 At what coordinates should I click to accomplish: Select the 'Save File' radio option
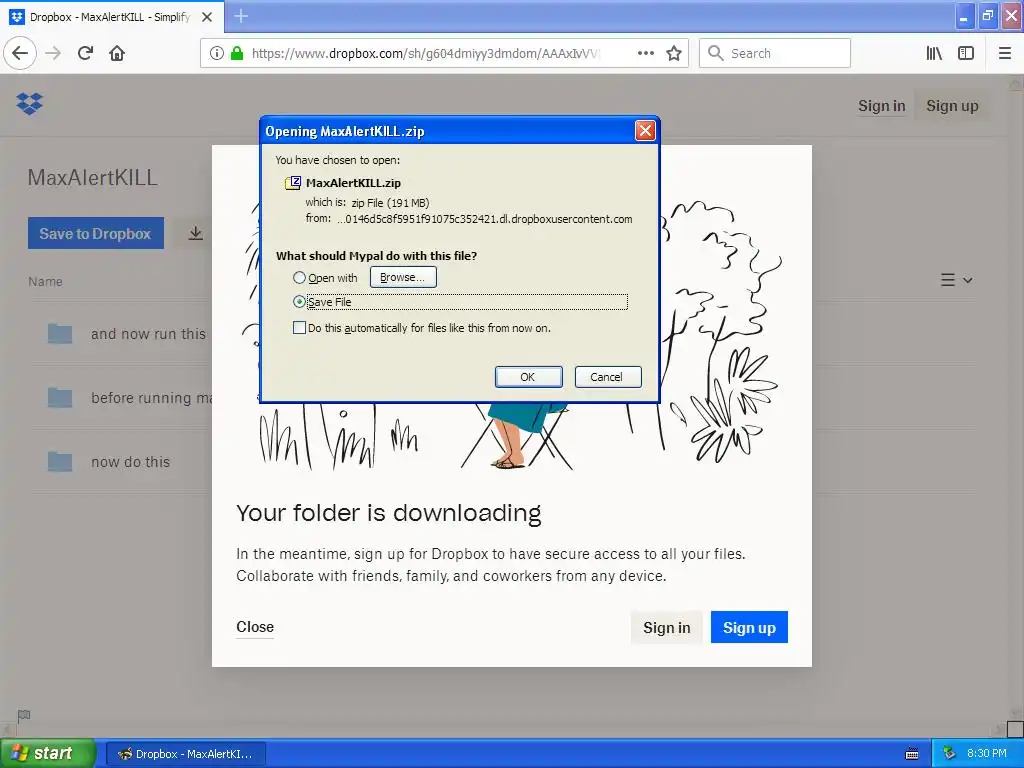pos(299,301)
